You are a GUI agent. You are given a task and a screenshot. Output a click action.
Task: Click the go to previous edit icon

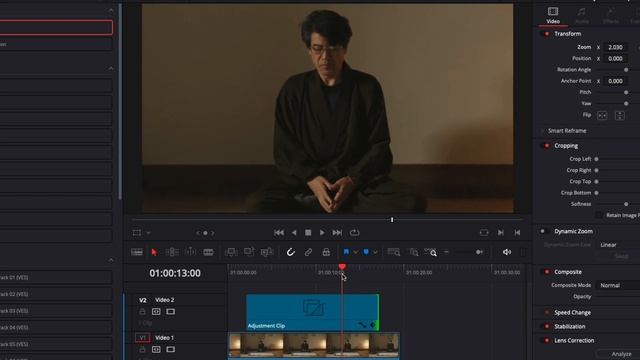tap(517, 233)
